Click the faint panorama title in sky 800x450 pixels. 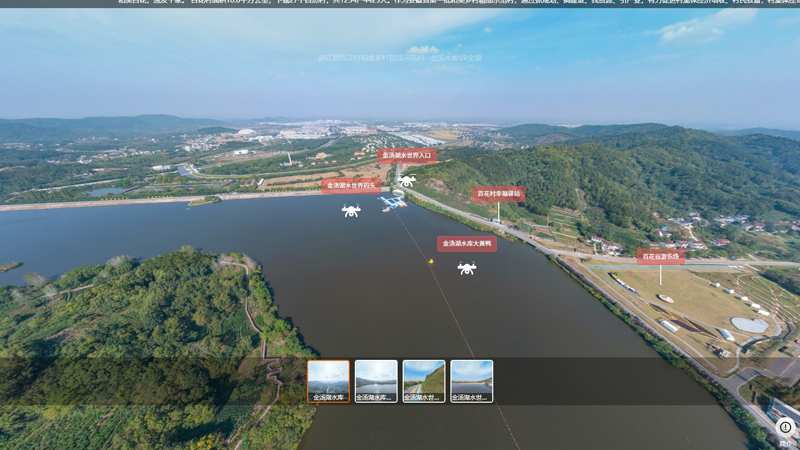[x=400, y=58]
